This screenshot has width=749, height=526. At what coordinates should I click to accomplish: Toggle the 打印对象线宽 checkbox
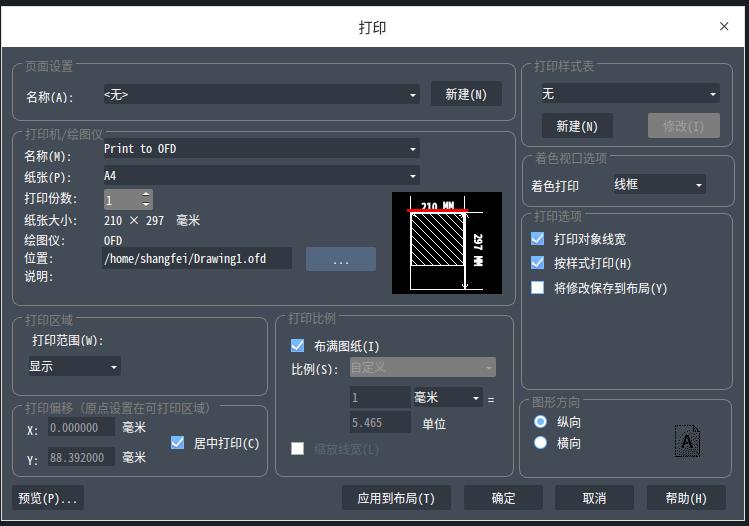click(x=537, y=238)
